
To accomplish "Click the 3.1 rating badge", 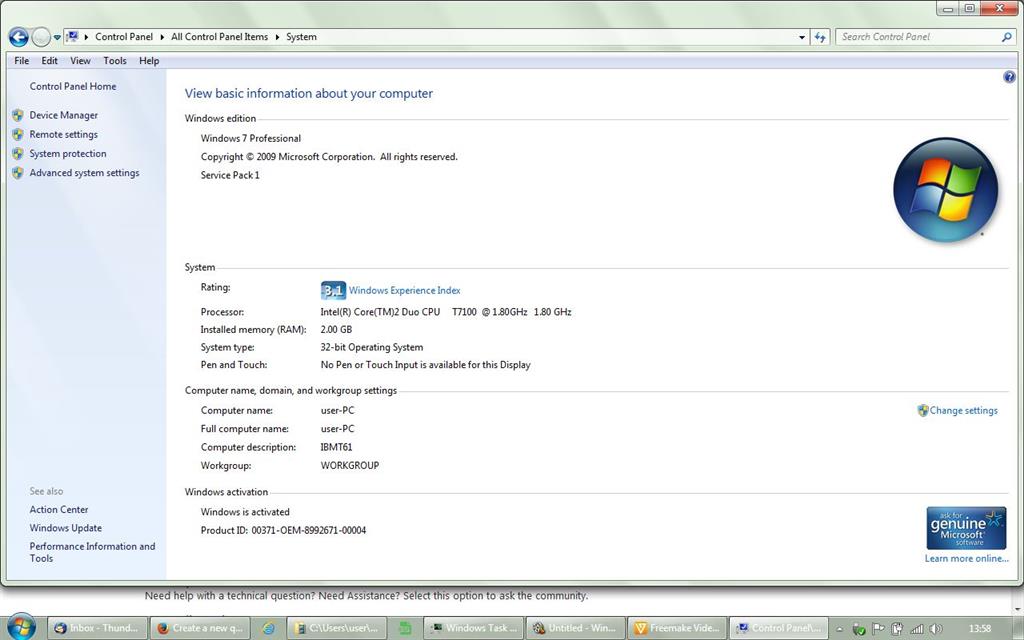I will [x=333, y=291].
